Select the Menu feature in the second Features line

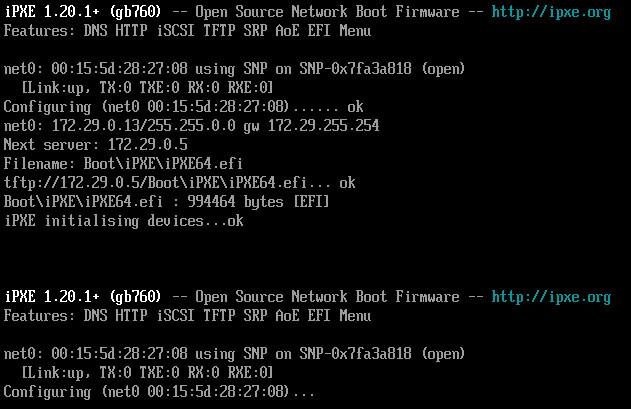pos(355,316)
